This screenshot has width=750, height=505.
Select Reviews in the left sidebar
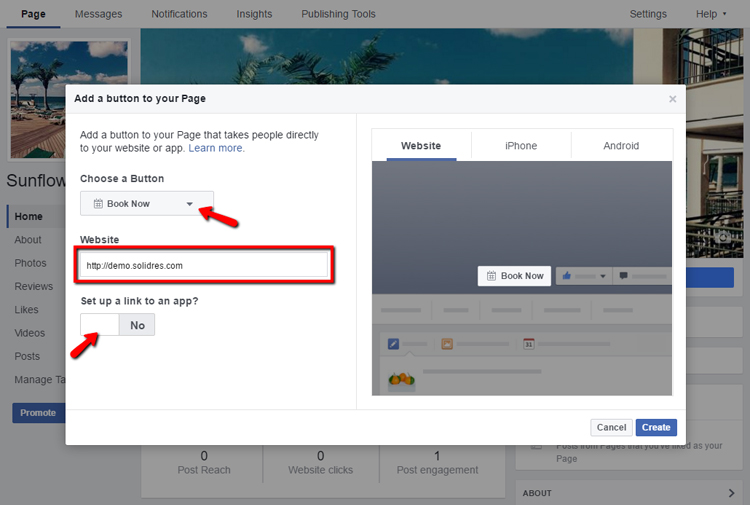point(33,286)
